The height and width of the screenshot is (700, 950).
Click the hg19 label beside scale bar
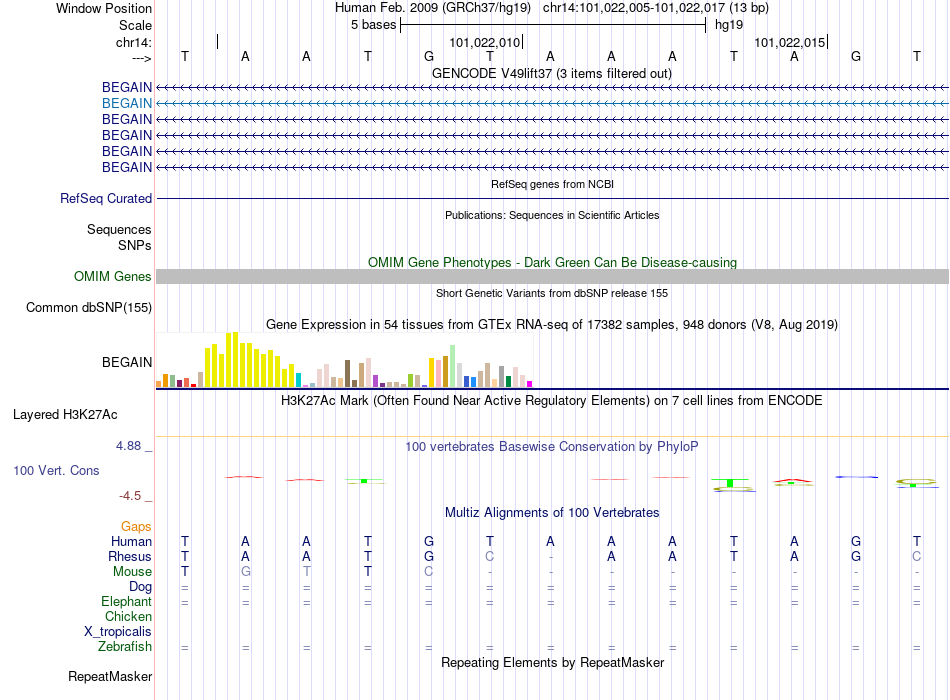(729, 25)
